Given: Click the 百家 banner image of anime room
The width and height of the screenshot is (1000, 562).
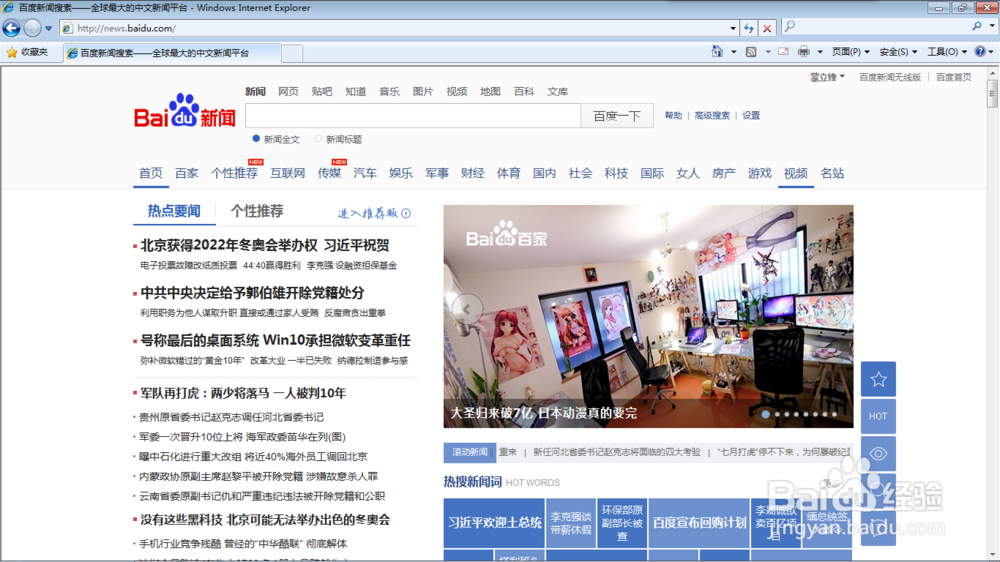Looking at the screenshot, I should (x=648, y=316).
